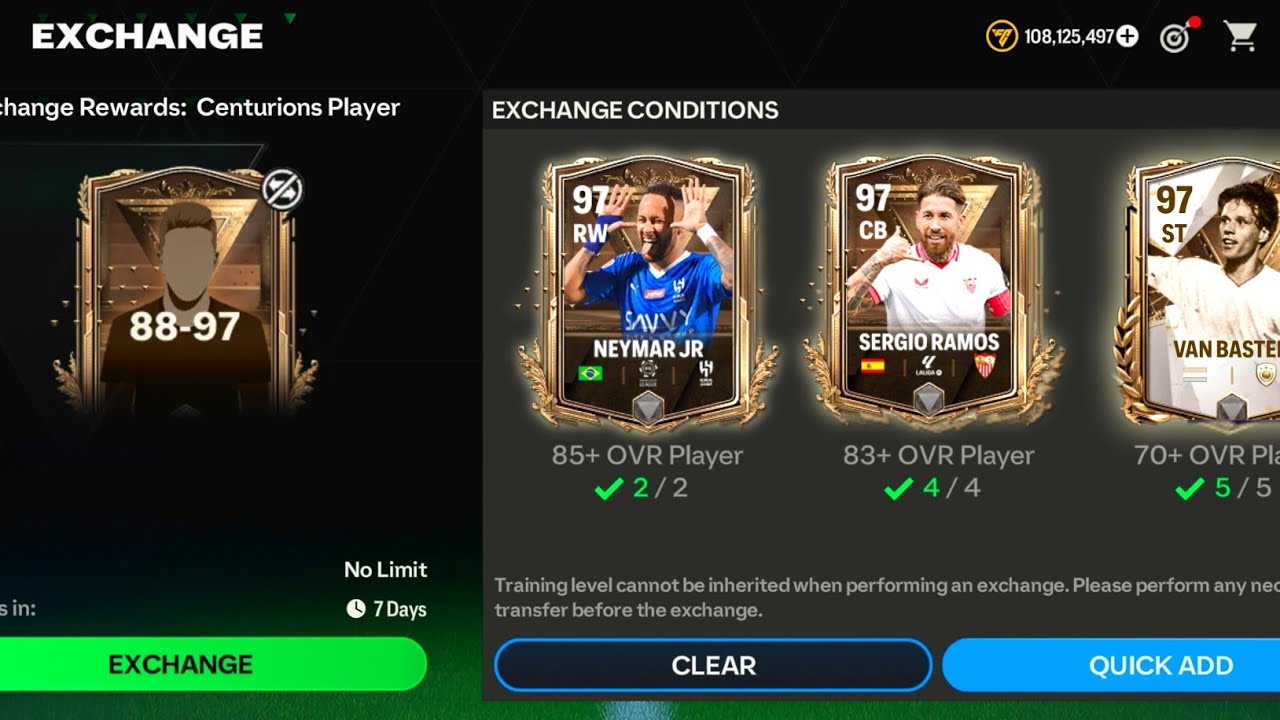The image size is (1280, 720).
Task: Tap the untradable badge on reward card
Action: point(282,189)
